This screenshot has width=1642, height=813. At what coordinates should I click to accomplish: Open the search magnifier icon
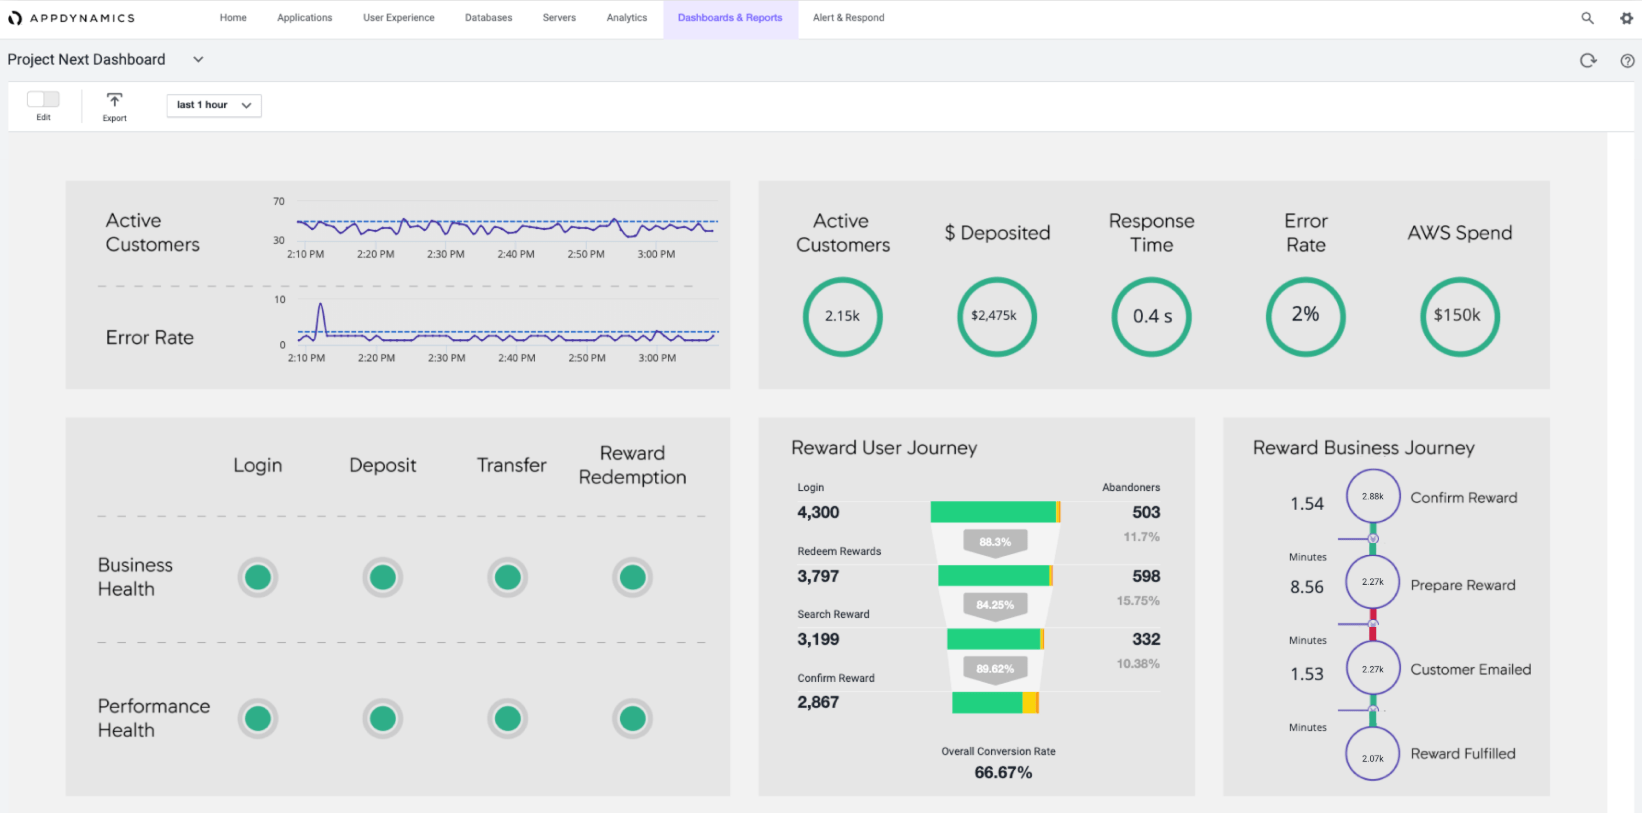(x=1587, y=18)
